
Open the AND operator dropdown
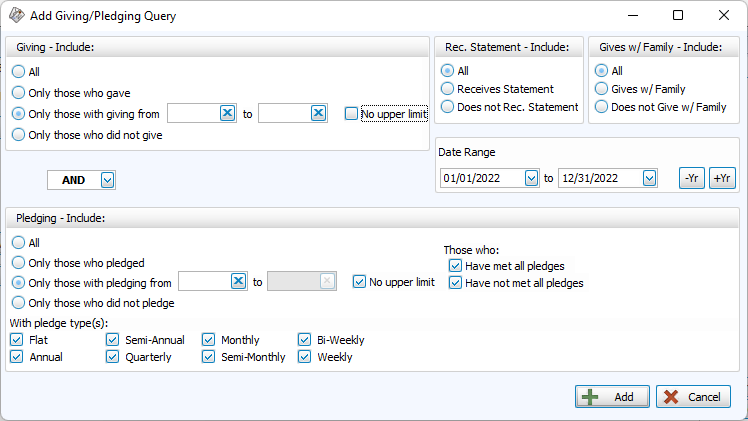pyautogui.click(x=108, y=180)
